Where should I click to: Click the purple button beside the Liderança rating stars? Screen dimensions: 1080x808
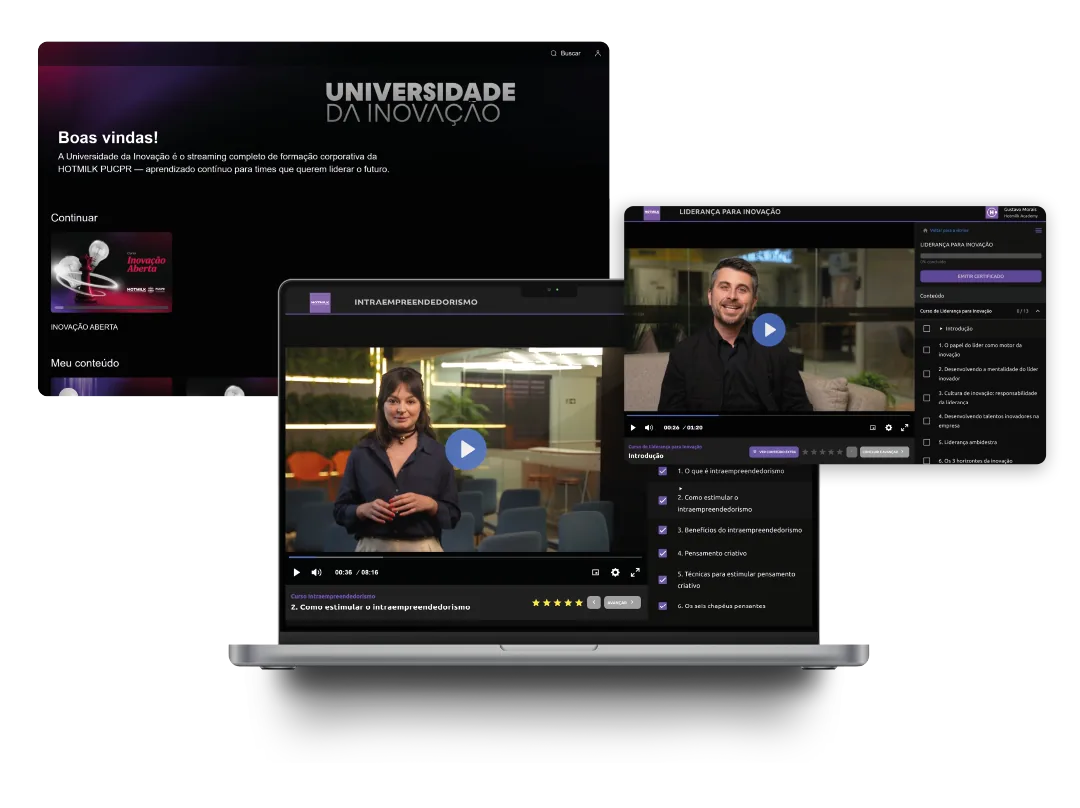tap(773, 452)
